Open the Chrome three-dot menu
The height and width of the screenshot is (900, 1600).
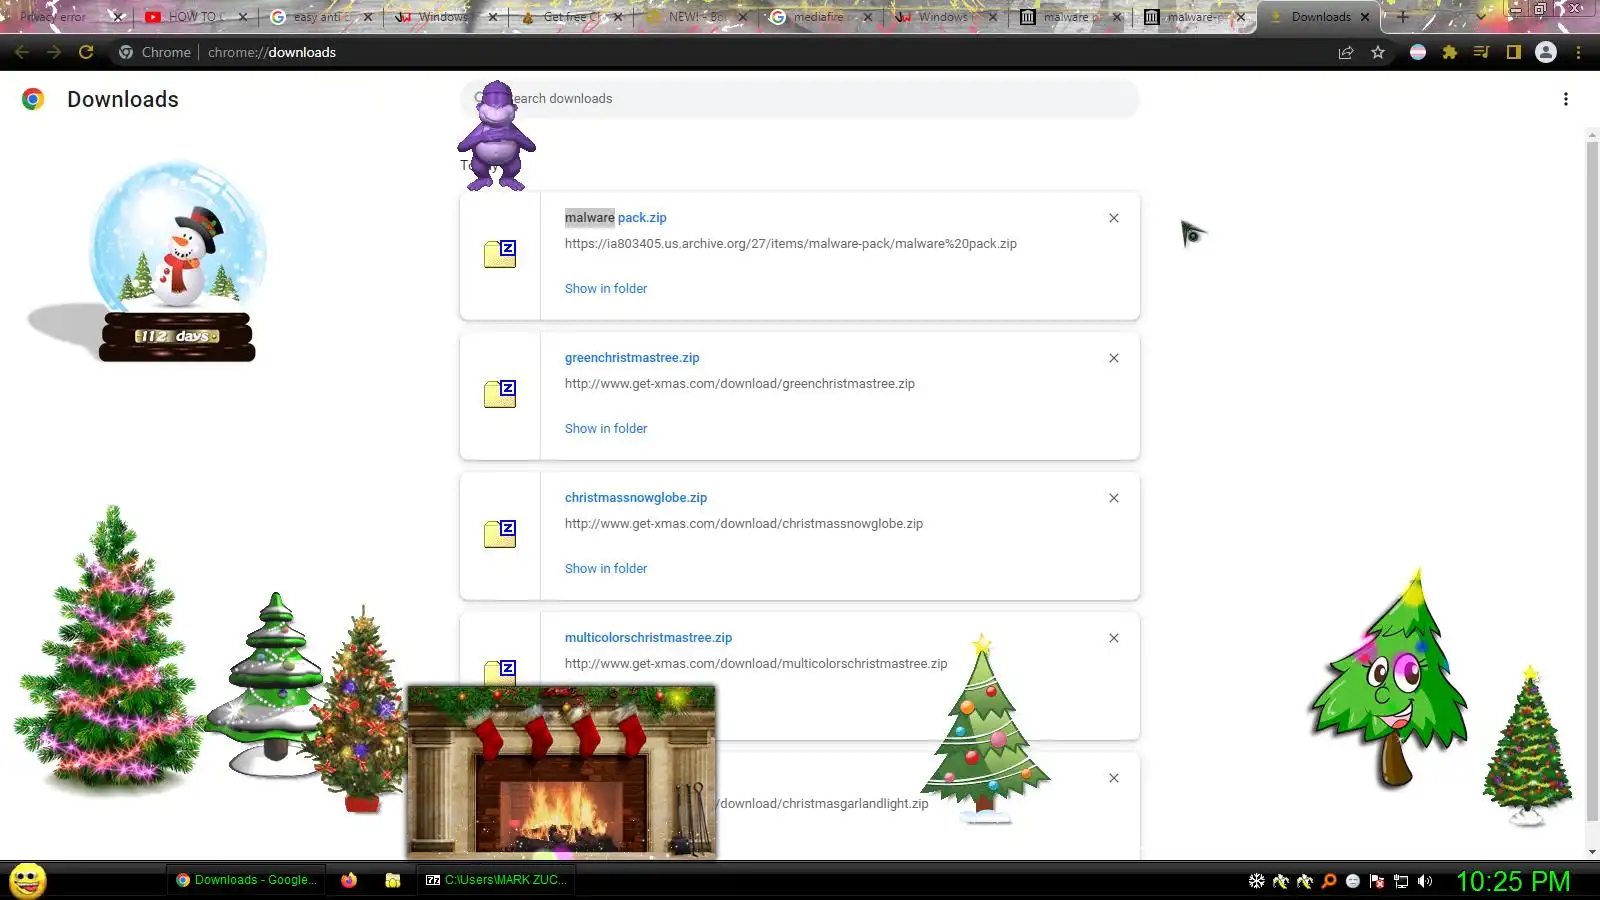click(x=1578, y=52)
